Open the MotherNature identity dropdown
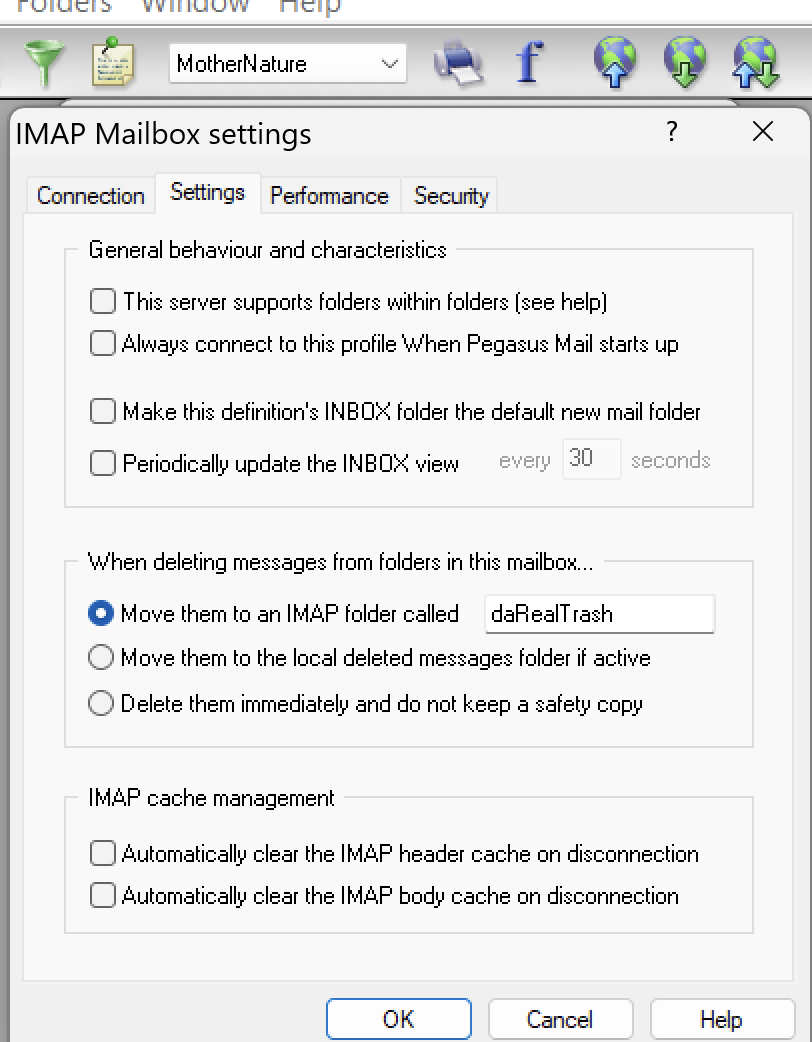Image resolution: width=812 pixels, height=1042 pixels. point(288,64)
